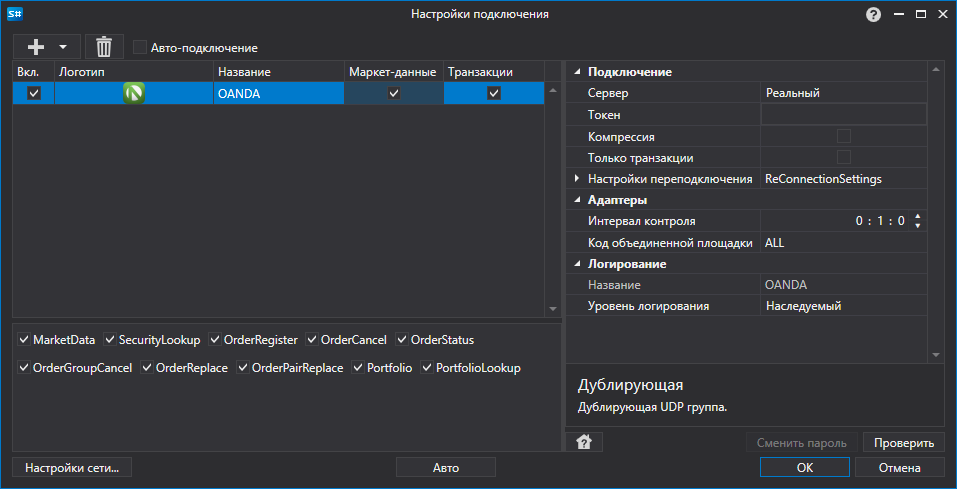Uncheck the OrderReplace checkbox
The image size is (957, 489).
point(147,368)
